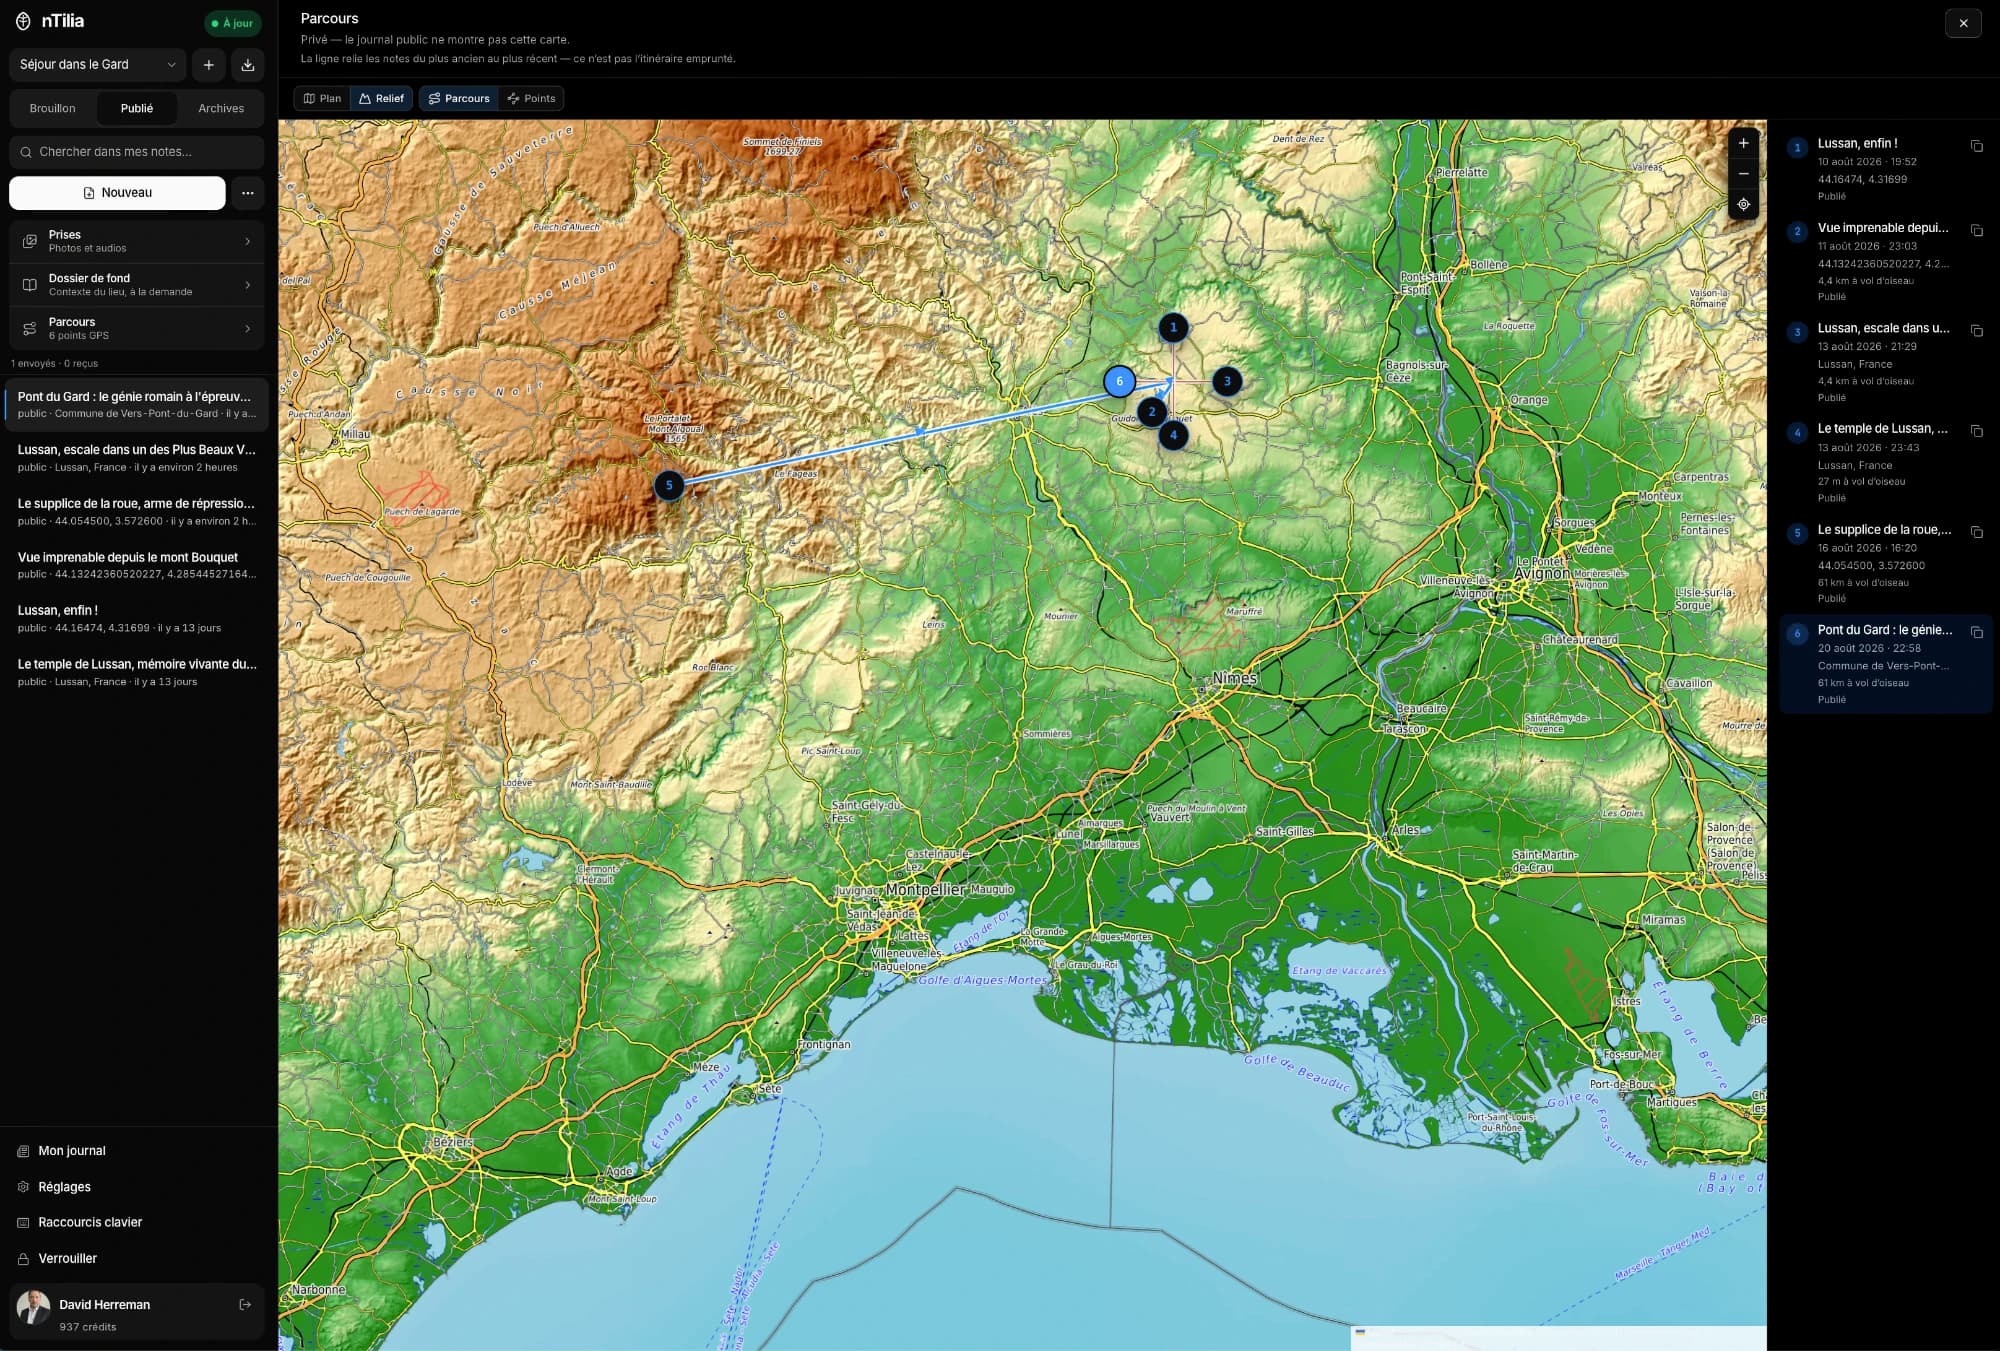Open note 'Vue imprenable depuis le mont Bouquet'
Image resolution: width=2000 pixels, height=1351 pixels.
pyautogui.click(x=136, y=565)
